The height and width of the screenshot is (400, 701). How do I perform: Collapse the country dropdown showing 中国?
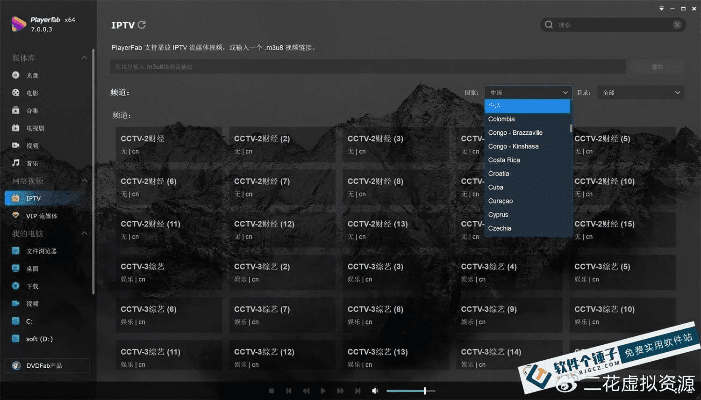tap(528, 92)
